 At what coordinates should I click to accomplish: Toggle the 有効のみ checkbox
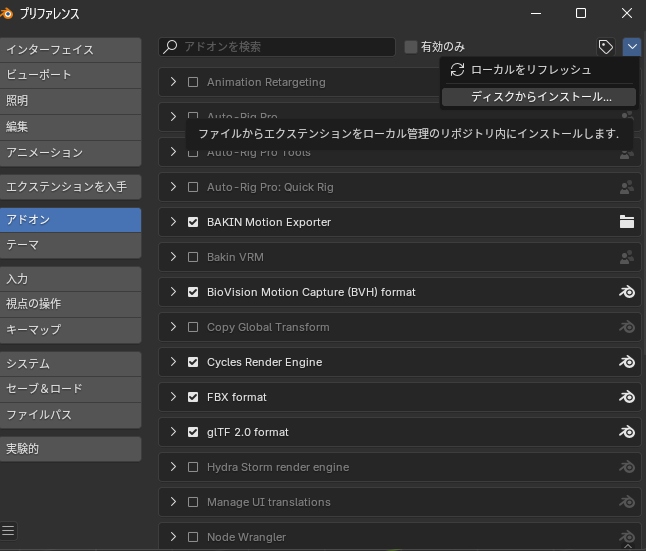411,47
